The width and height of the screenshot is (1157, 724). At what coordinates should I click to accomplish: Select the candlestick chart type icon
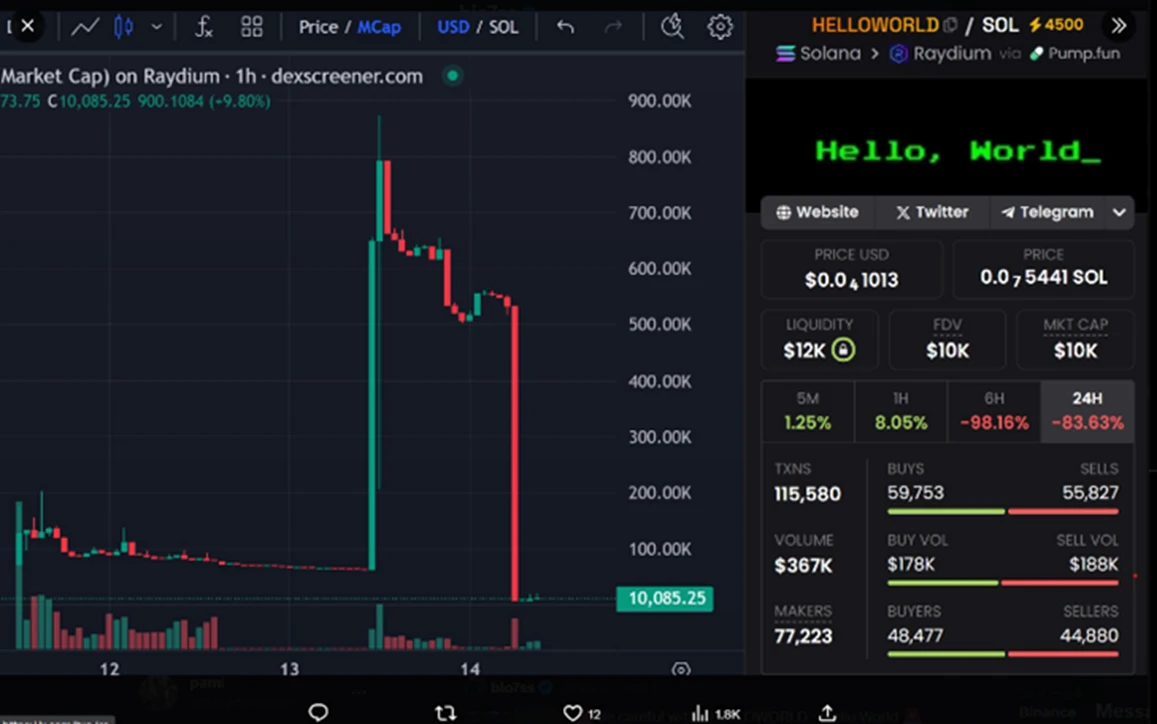tap(124, 27)
